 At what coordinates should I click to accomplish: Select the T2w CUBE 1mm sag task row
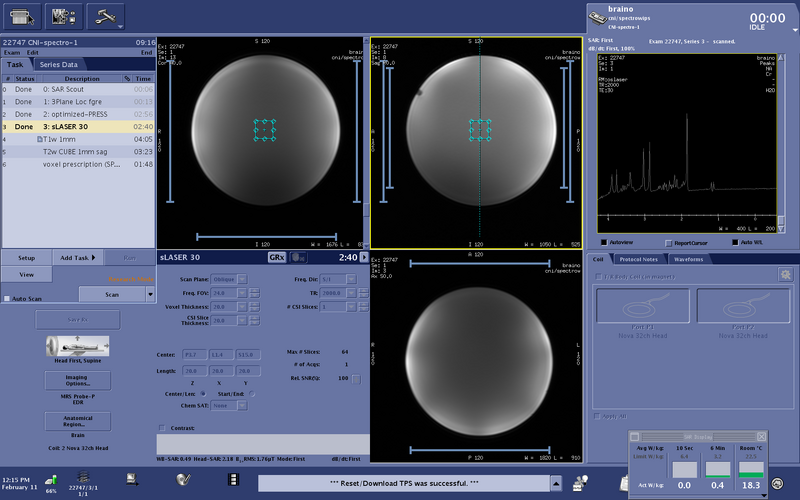pos(79,152)
